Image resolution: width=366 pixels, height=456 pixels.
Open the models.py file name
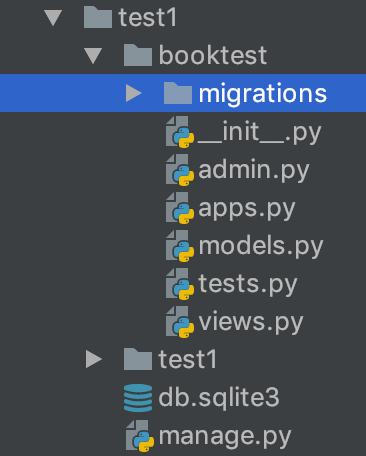(x=261, y=247)
